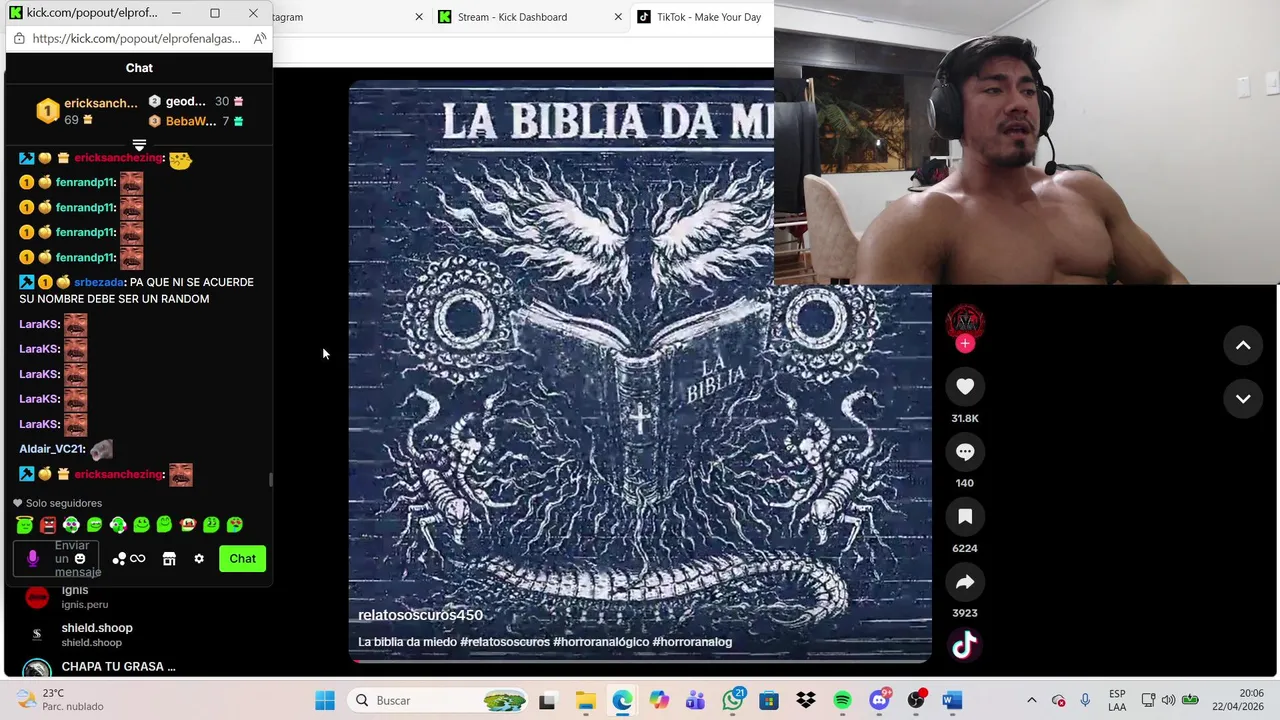Click the read aloud icon in address bar
1280x720 pixels.
(259, 38)
